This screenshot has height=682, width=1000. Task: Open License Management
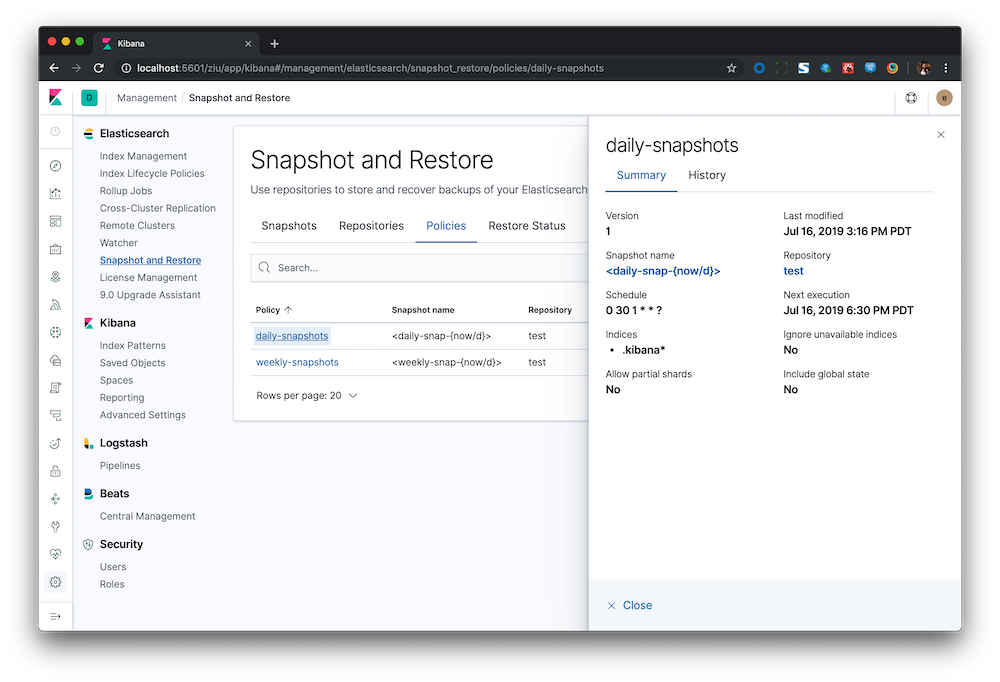[149, 278]
